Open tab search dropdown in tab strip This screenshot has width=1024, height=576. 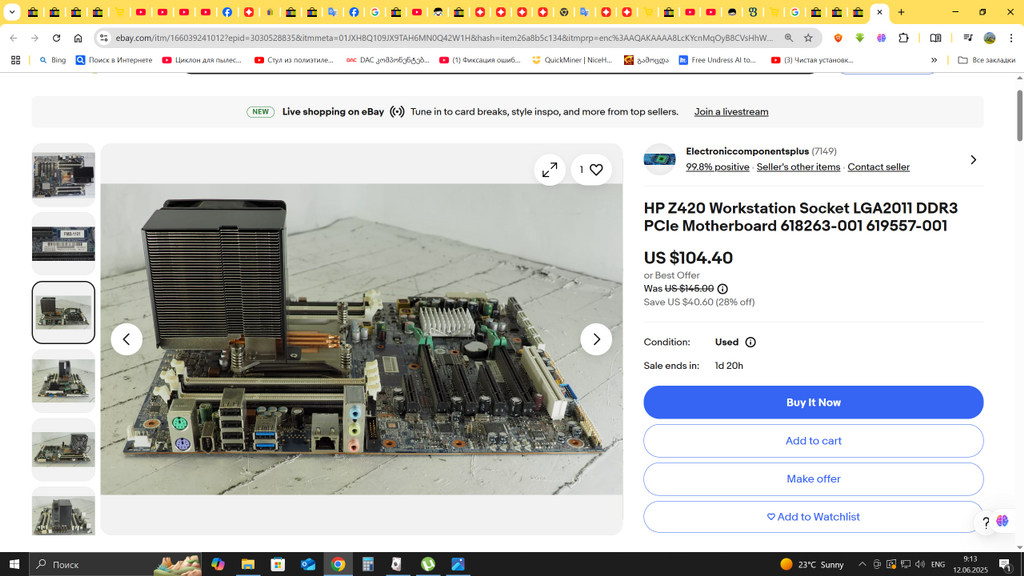point(12,12)
